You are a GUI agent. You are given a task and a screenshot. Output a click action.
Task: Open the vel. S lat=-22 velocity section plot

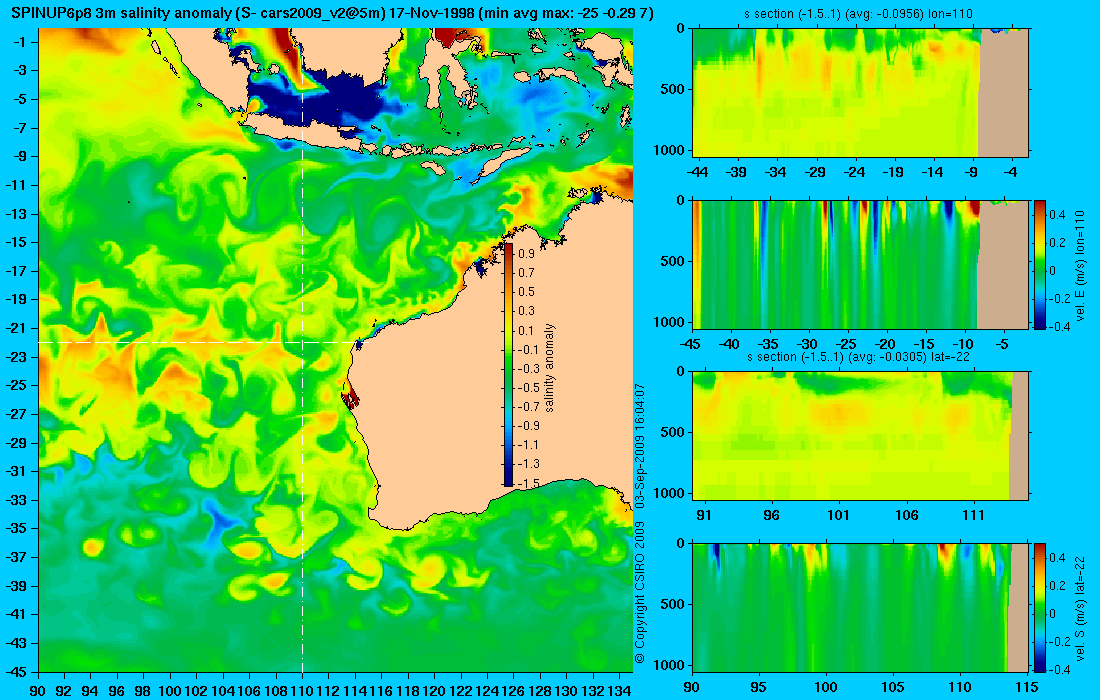pos(861,607)
